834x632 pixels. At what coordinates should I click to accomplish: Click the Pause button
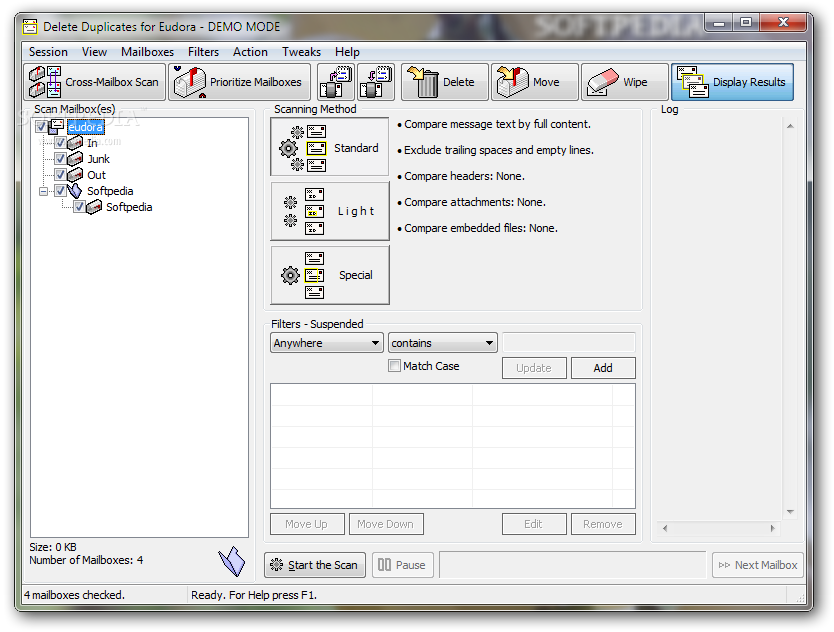403,565
